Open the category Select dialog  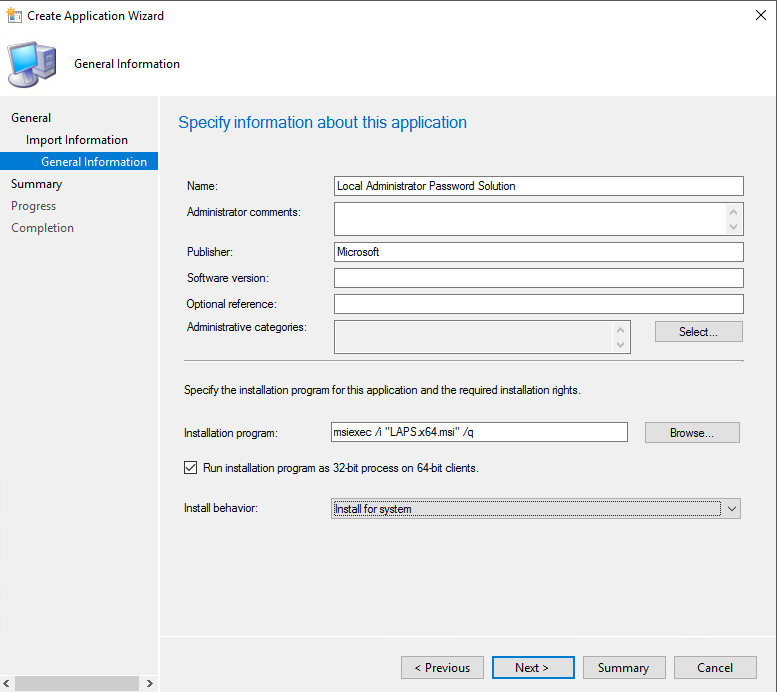coord(698,331)
